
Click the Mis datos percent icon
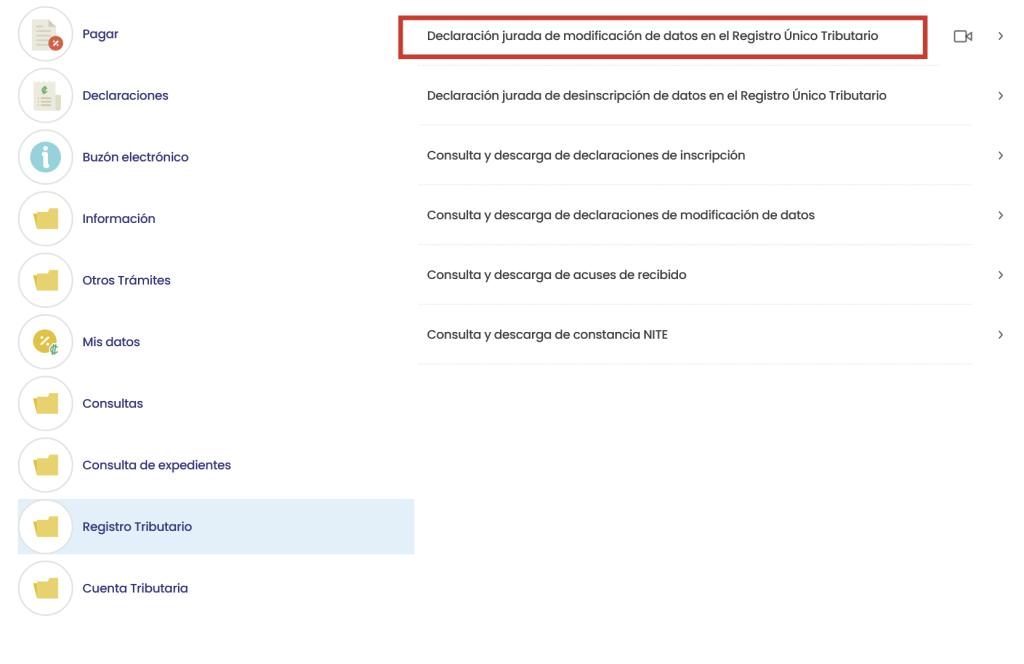(46, 342)
